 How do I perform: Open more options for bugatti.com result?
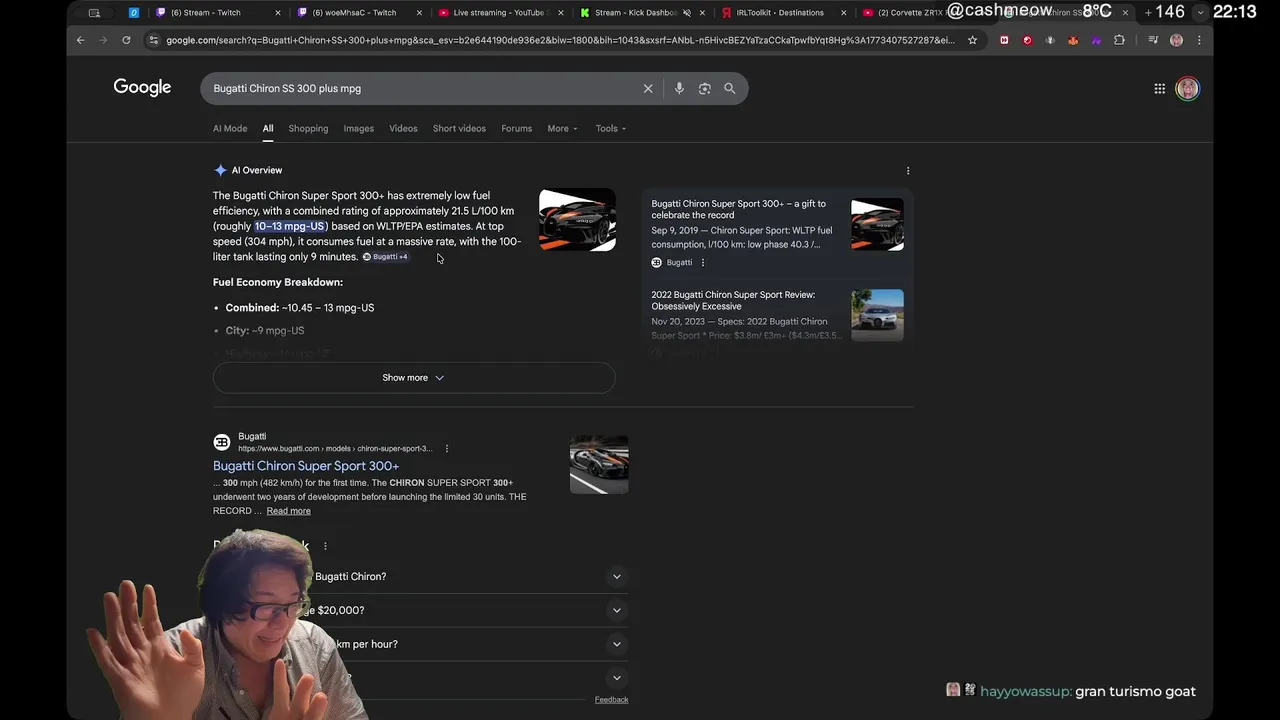pos(447,448)
